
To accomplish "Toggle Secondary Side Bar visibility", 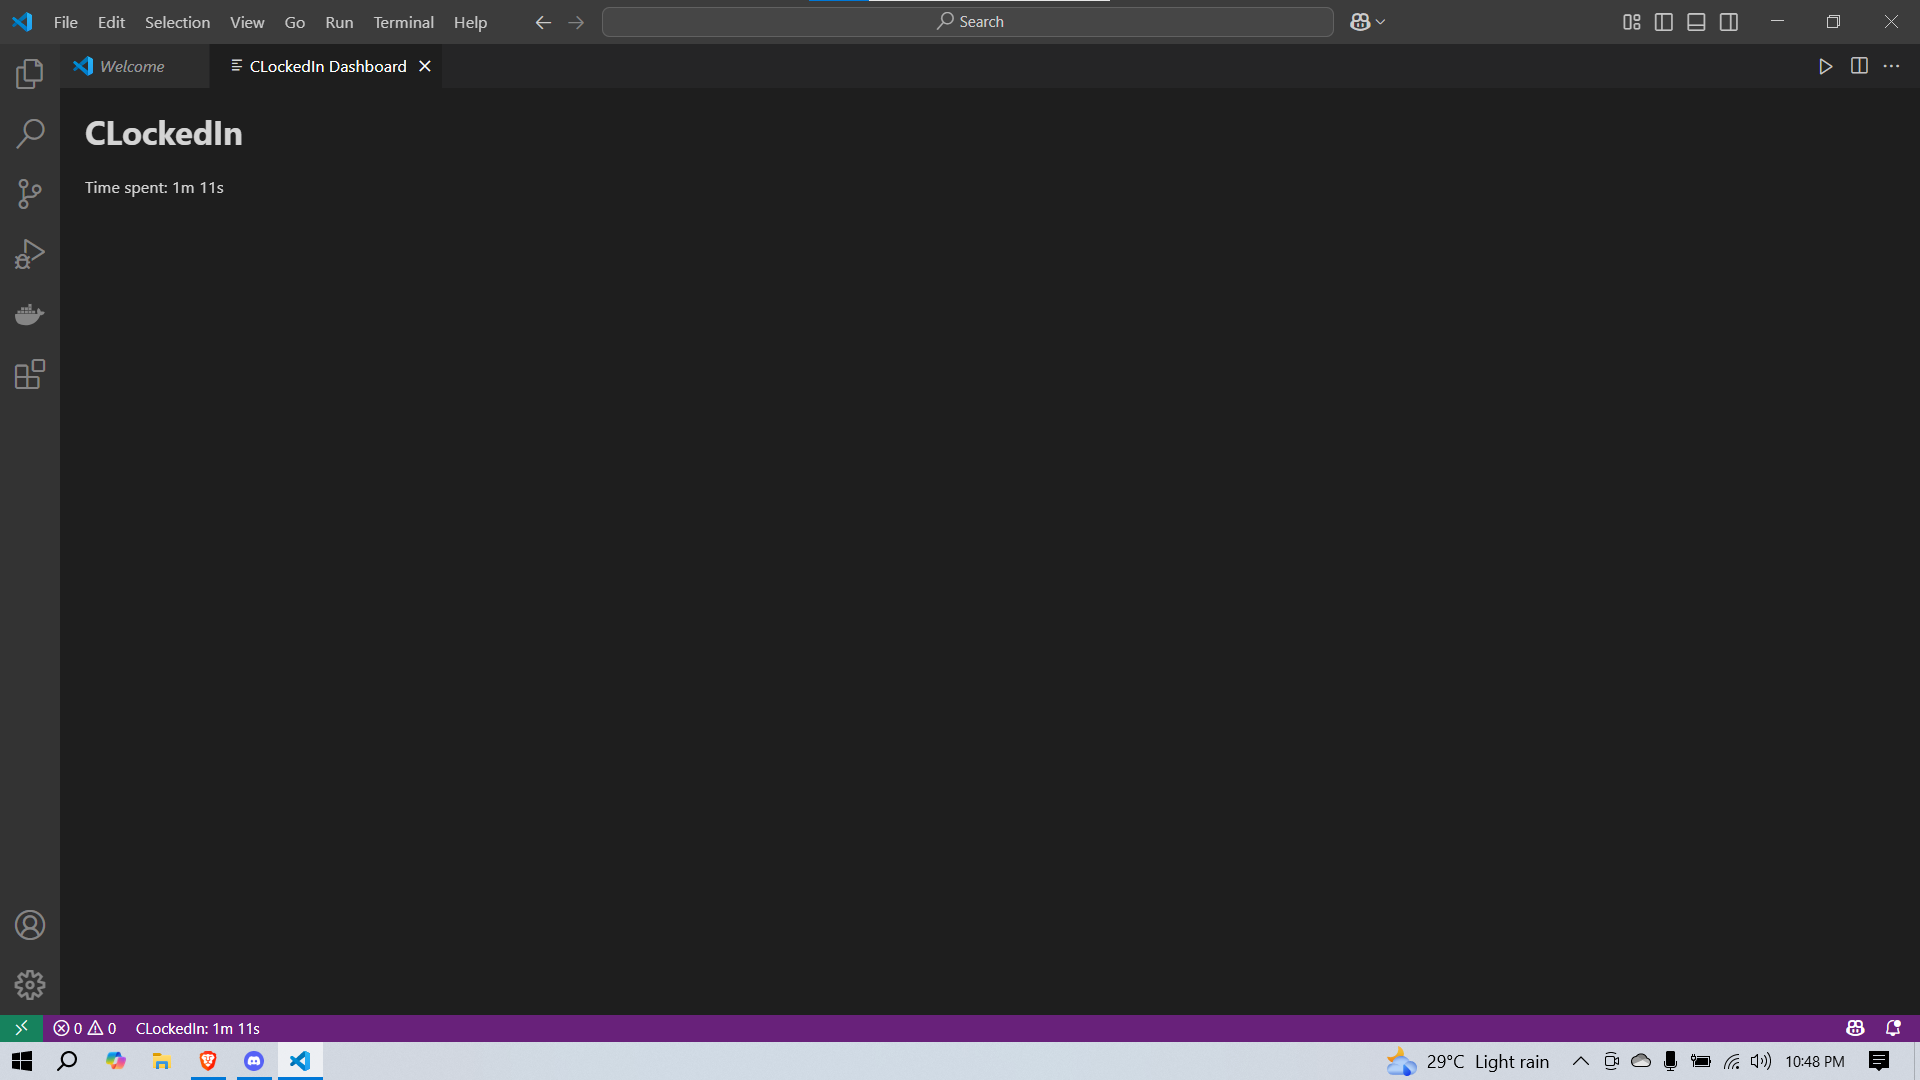I will pos(1729,22).
